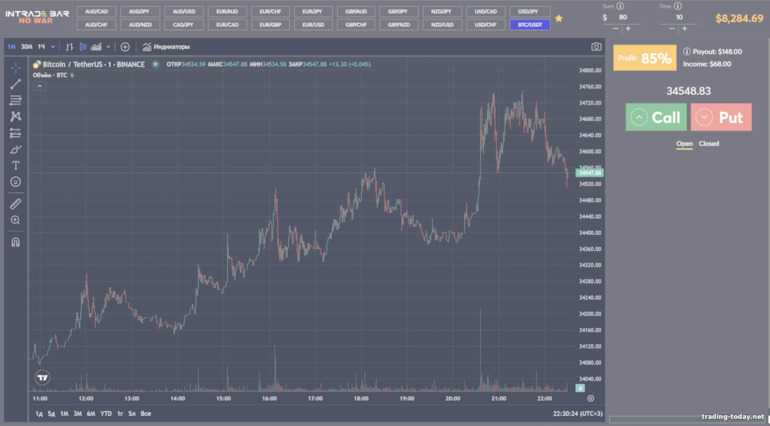Switch chart to area style
770x426 pixels.
pyautogui.click(x=96, y=47)
